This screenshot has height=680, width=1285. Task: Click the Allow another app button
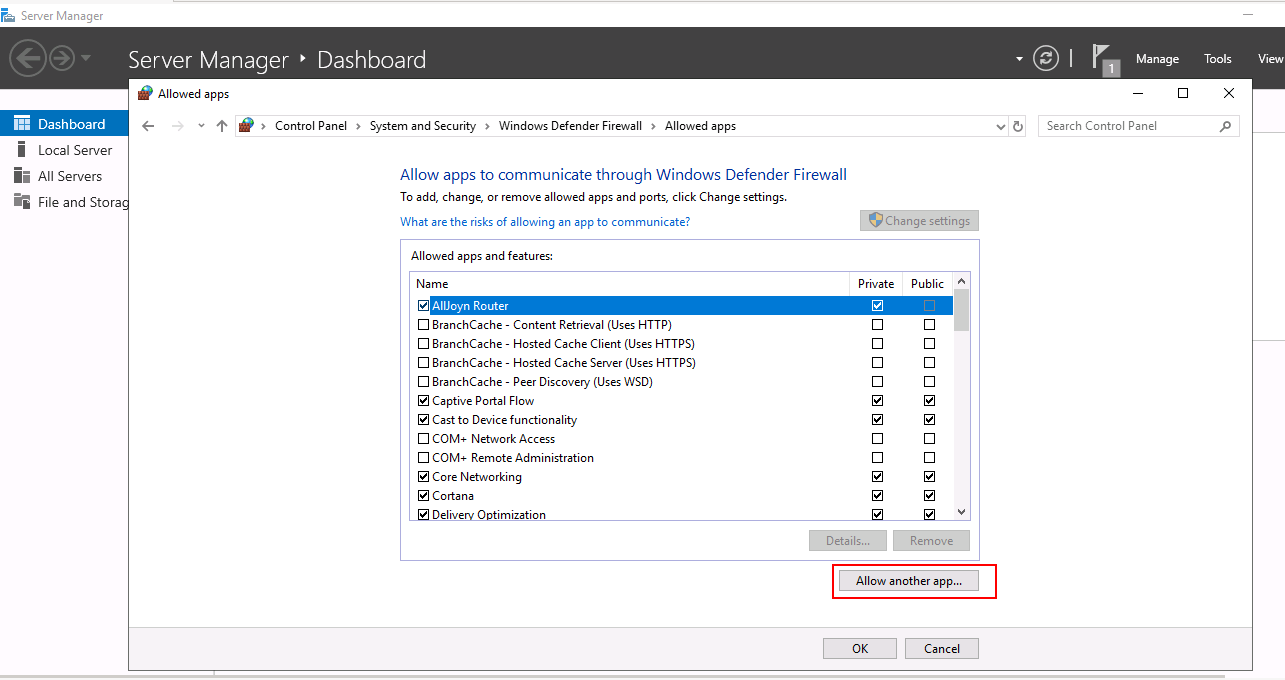[909, 581]
